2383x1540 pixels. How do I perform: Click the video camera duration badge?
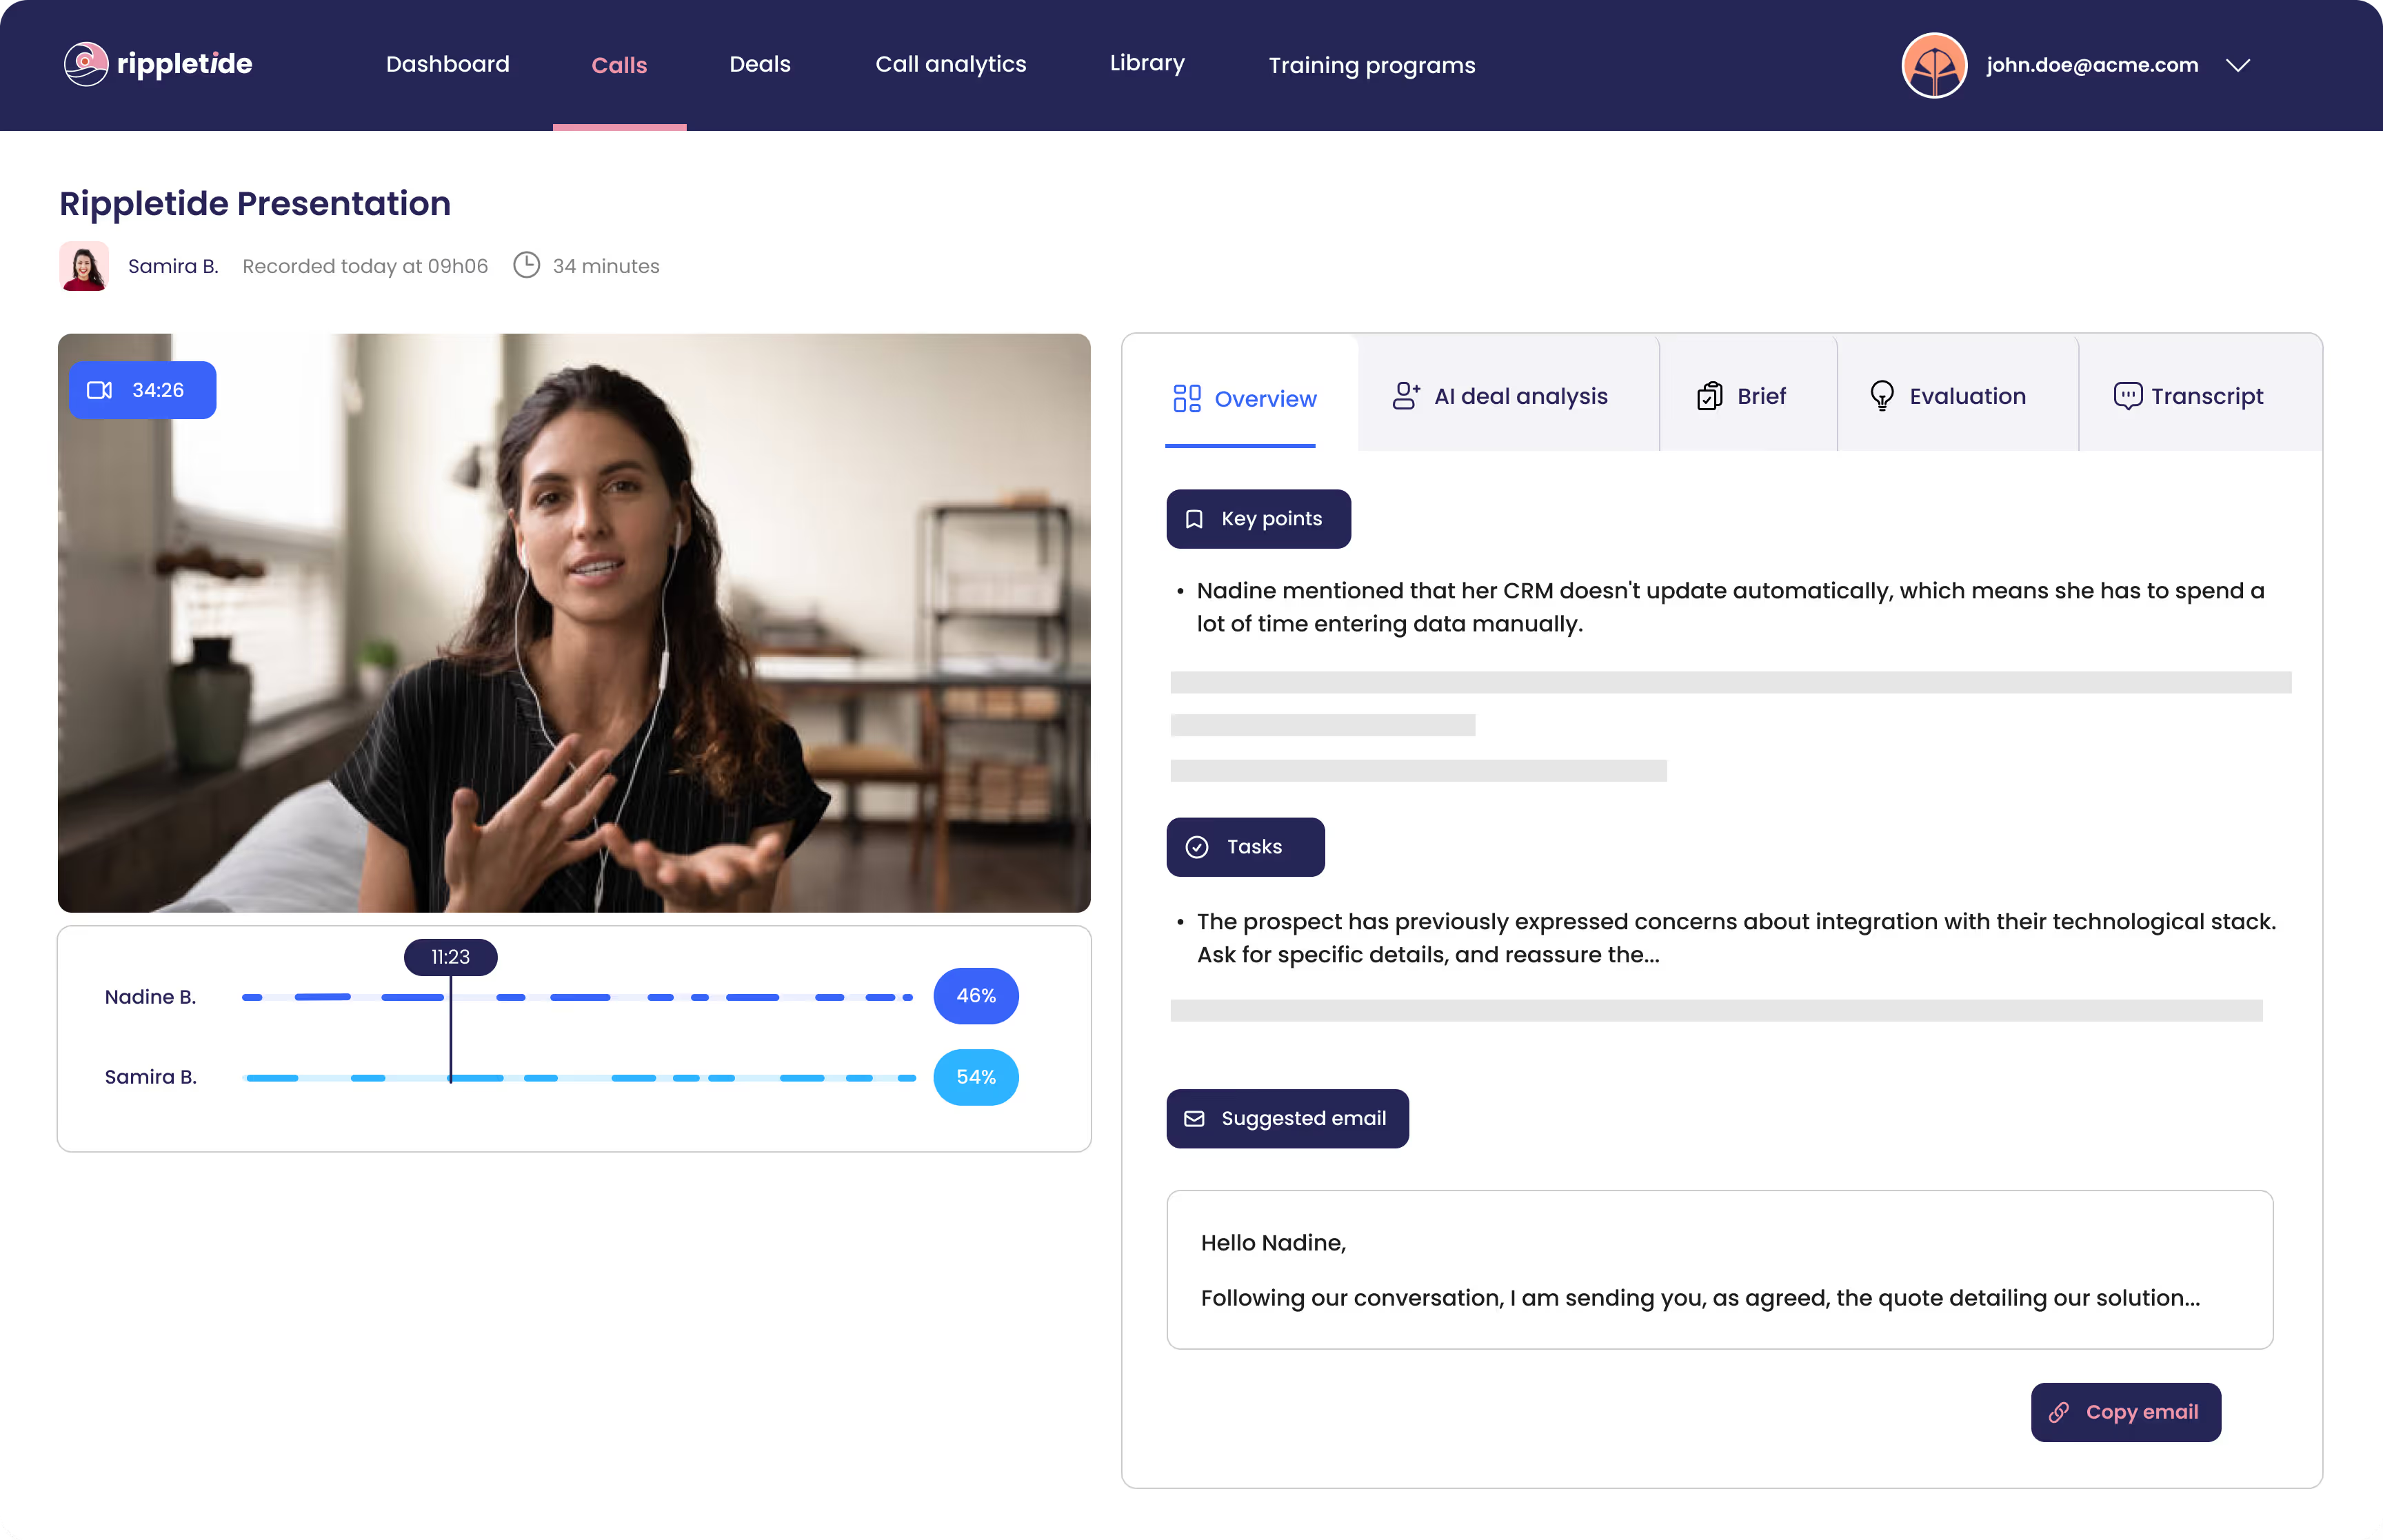click(142, 390)
